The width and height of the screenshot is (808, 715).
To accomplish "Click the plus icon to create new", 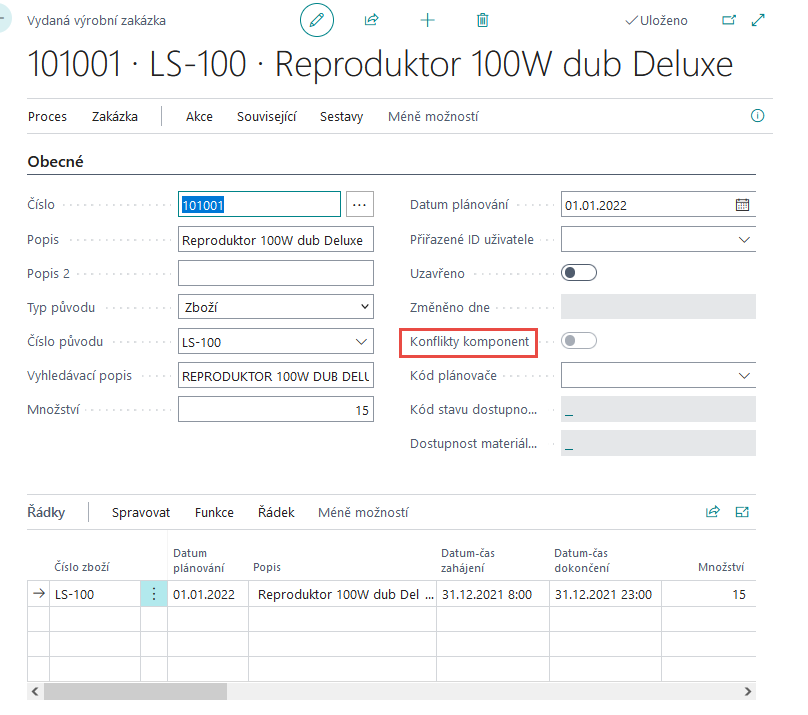I will pyautogui.click(x=427, y=20).
